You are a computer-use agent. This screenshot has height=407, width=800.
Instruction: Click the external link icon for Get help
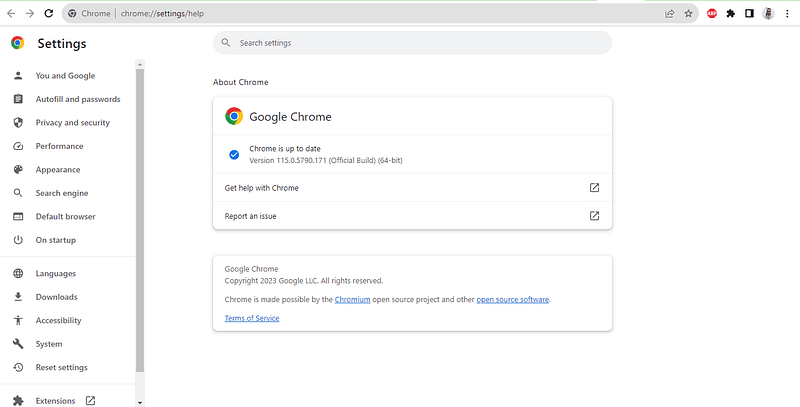(594, 188)
